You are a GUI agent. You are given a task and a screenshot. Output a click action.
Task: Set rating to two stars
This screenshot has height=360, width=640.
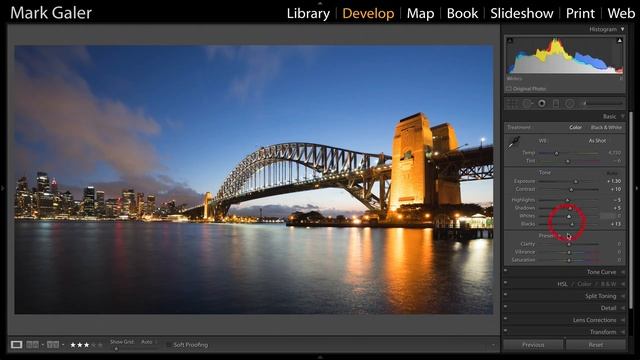[x=80, y=345]
